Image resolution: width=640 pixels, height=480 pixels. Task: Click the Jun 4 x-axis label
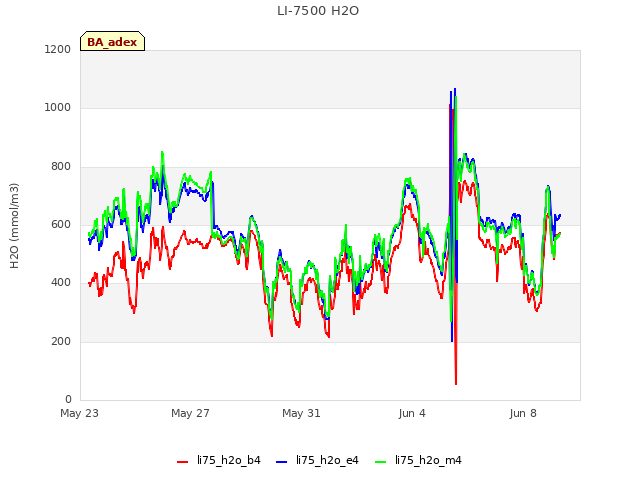coord(412,413)
